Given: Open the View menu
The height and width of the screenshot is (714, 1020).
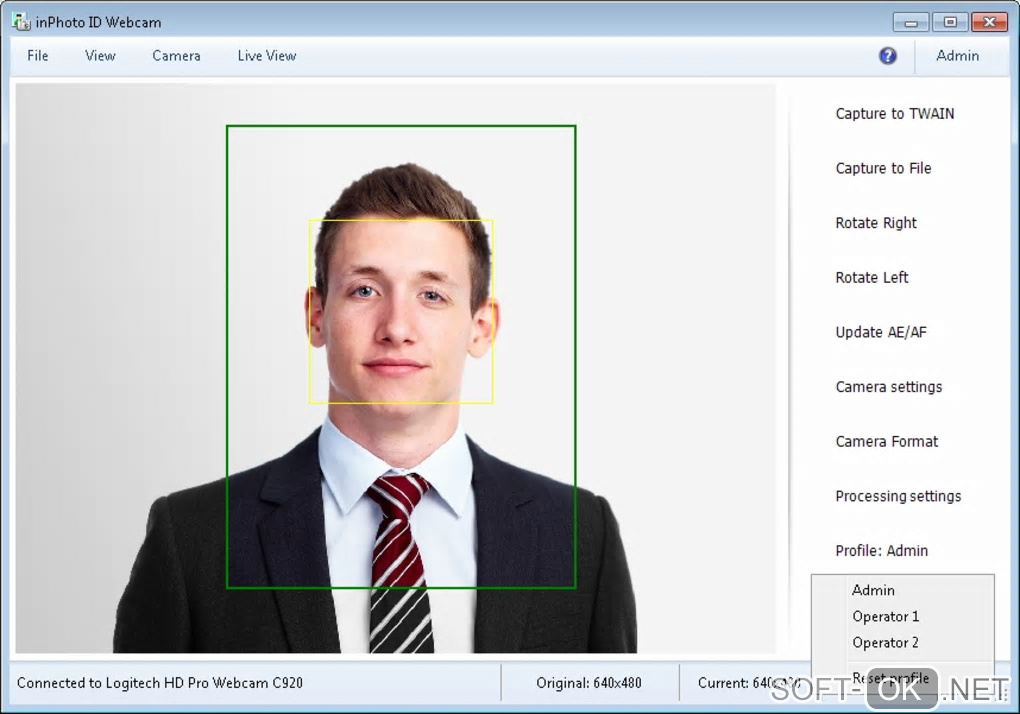Looking at the screenshot, I should (100, 56).
